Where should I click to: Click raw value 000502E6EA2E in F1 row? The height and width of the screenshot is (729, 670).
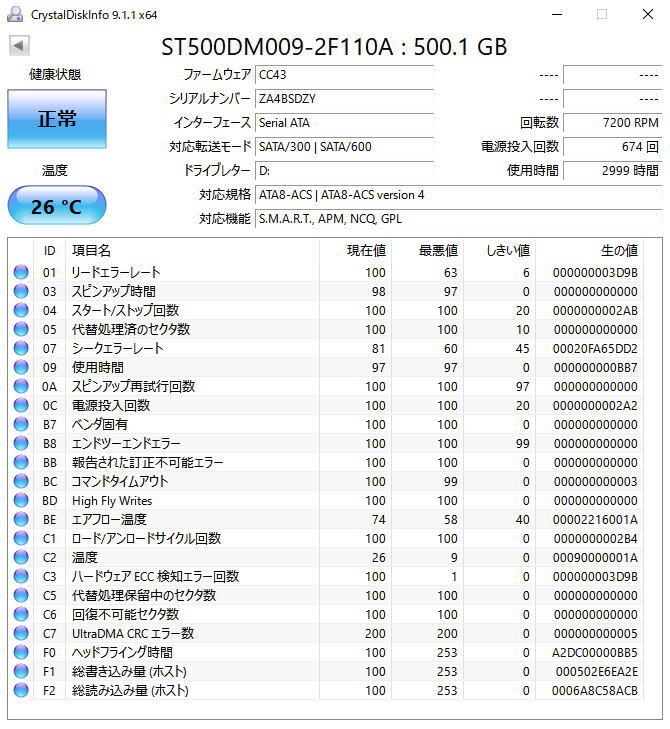click(597, 672)
